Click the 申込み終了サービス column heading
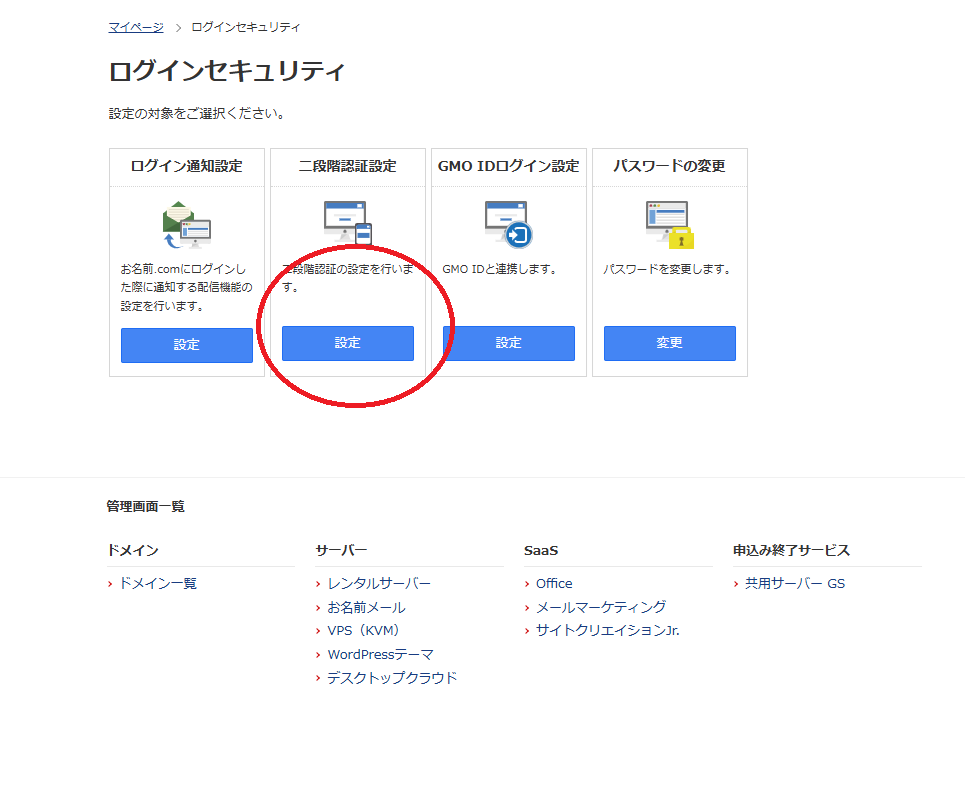Viewport: 965px width, 808px height. 791,550
